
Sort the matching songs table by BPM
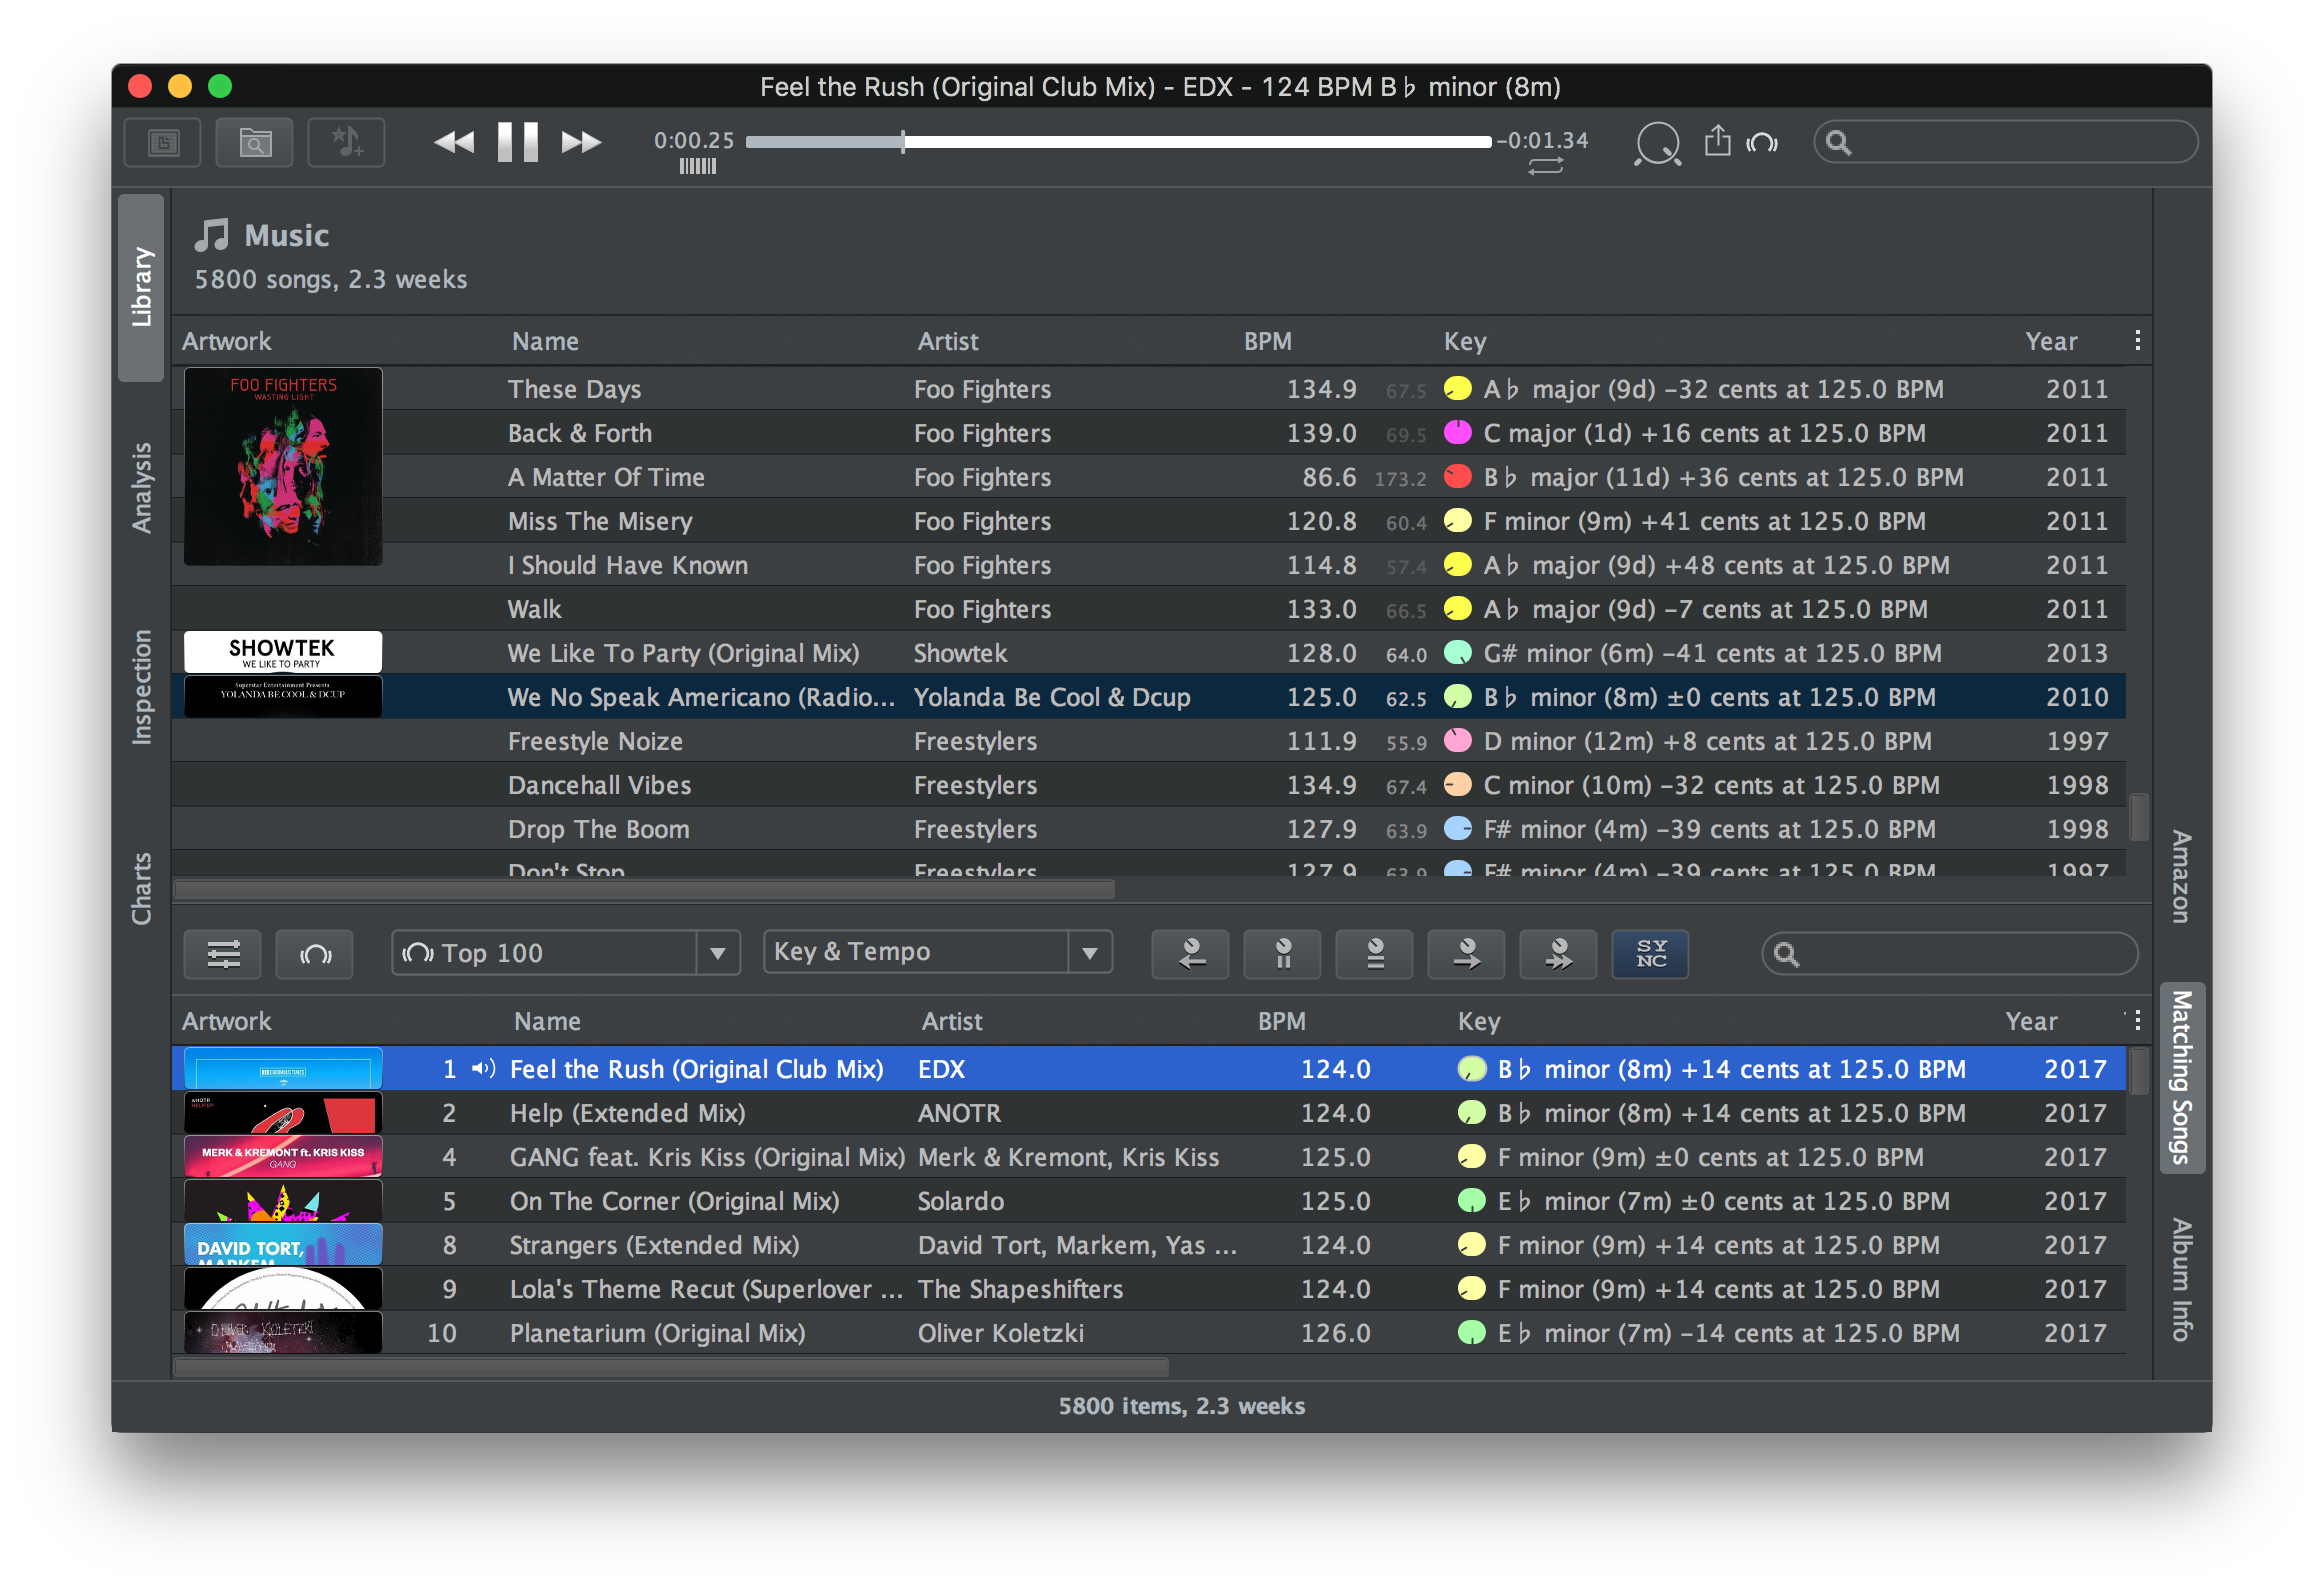pos(1281,1021)
